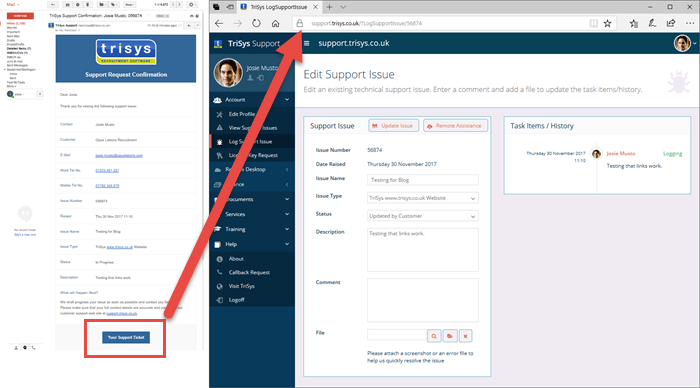700x388 pixels.
Task: Show tab previews chevron
Action: [x=343, y=7]
